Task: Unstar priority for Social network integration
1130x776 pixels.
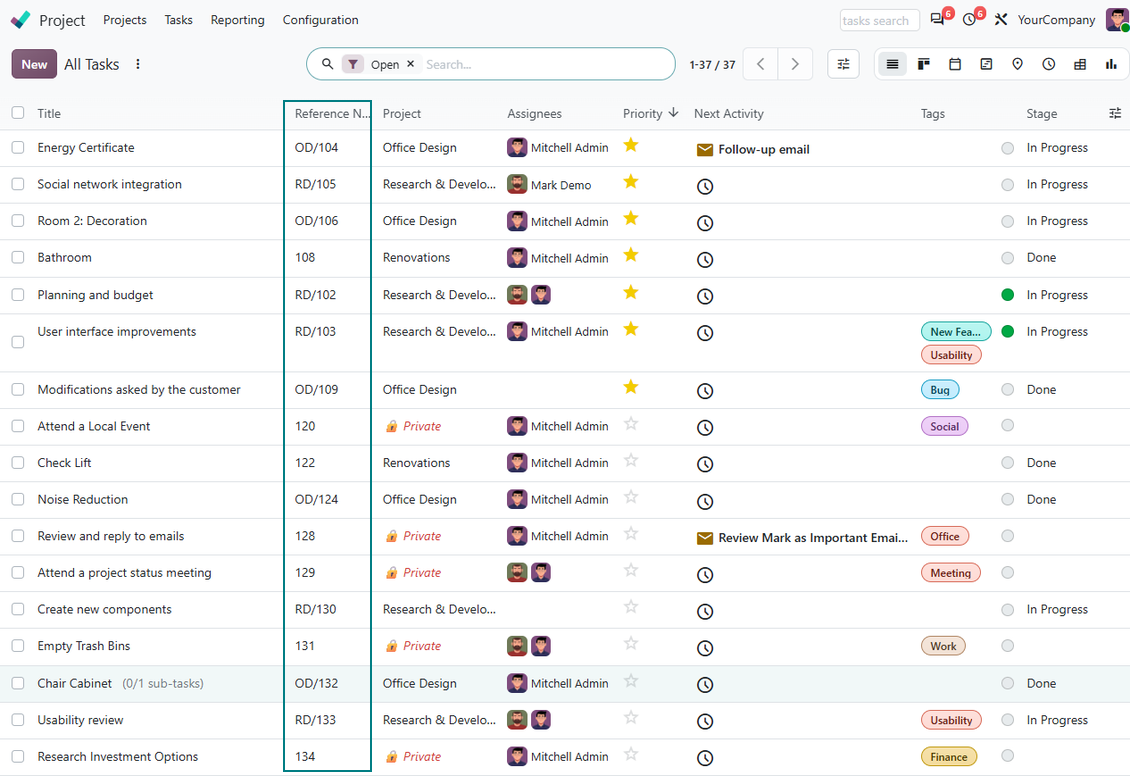Action: pos(631,182)
